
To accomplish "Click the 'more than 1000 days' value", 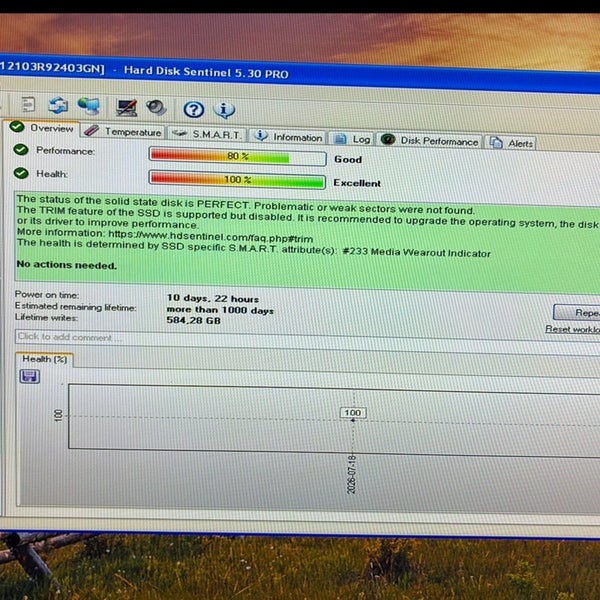I will coord(220,310).
